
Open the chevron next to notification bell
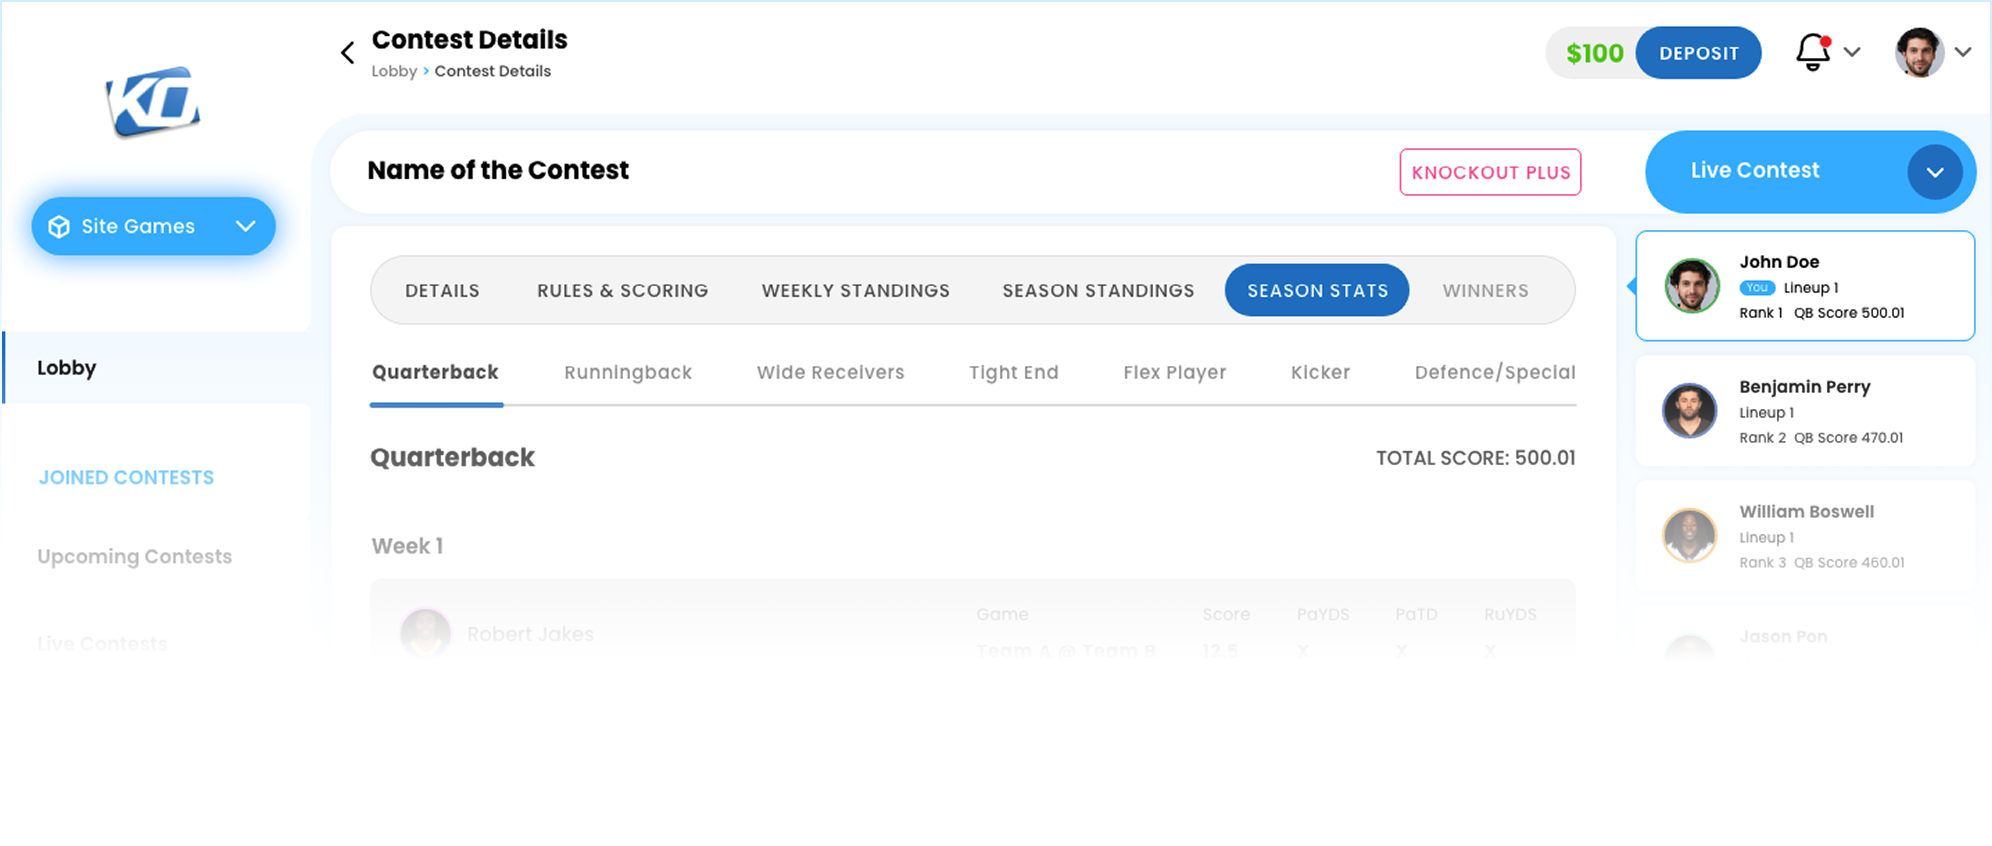(1852, 52)
